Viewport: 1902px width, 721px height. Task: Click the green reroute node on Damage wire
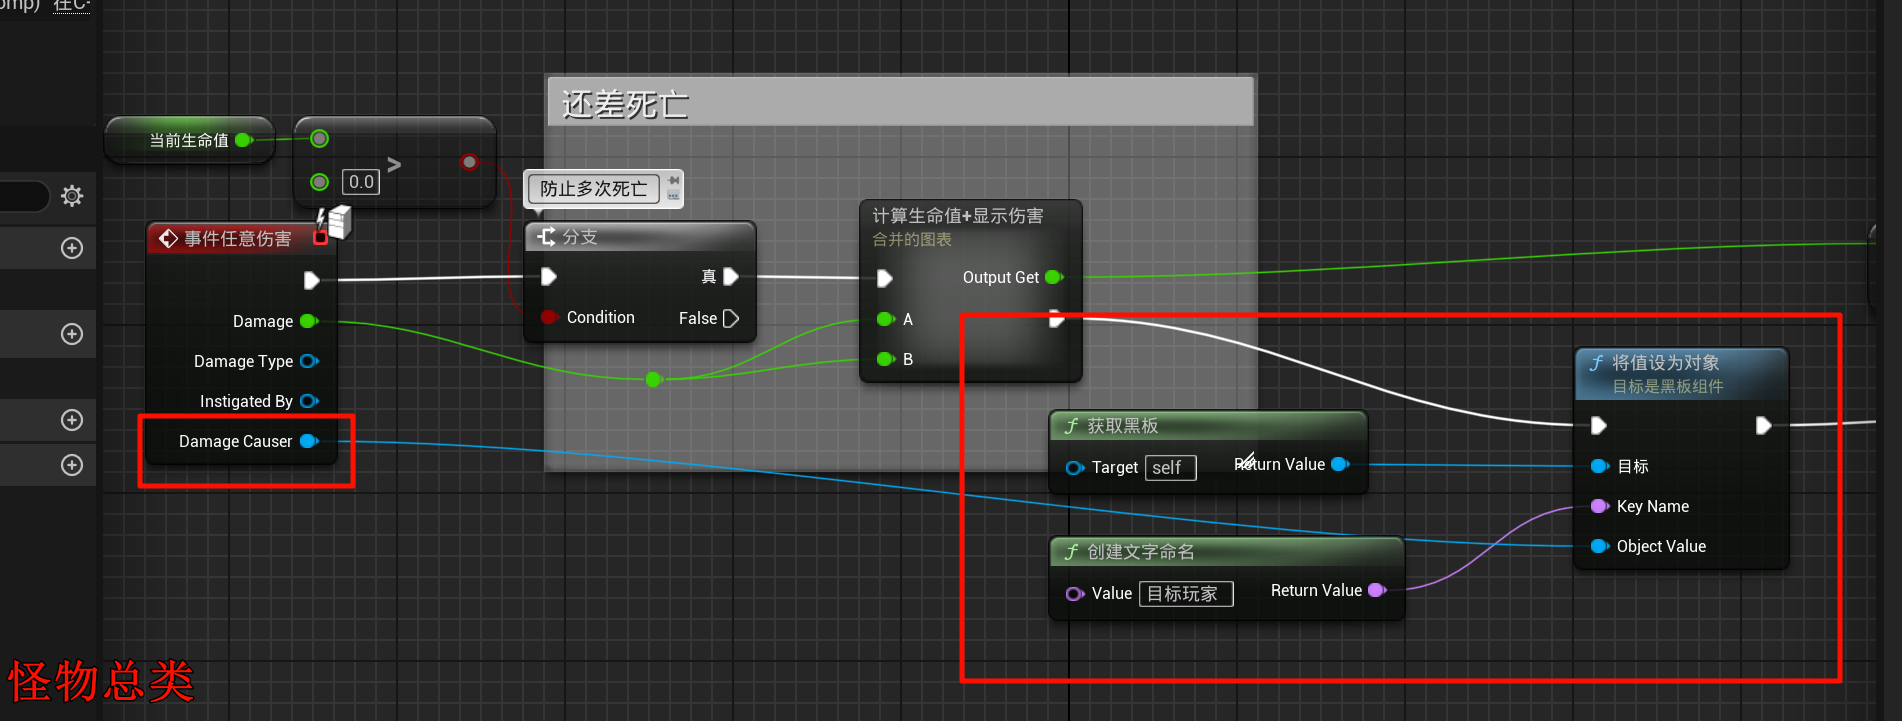[x=653, y=379]
